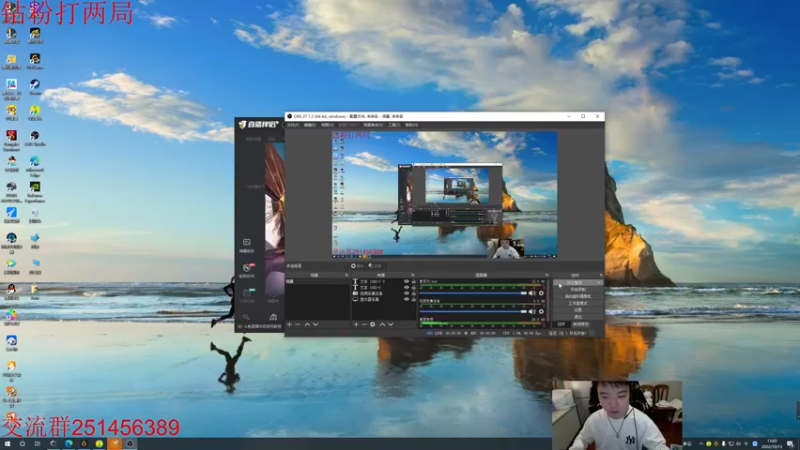The width and height of the screenshot is (800, 450).
Task: Move the source up in Sources panel
Action: pyautogui.click(x=383, y=324)
